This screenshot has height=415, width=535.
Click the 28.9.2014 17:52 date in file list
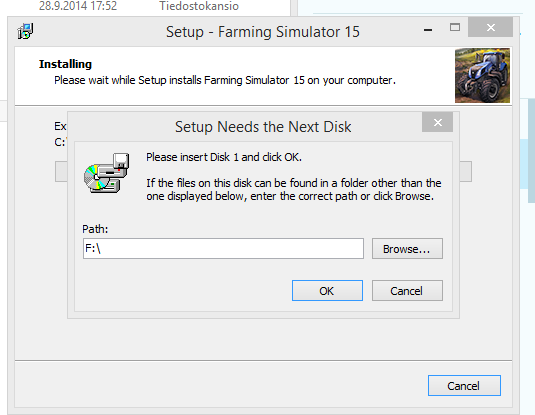click(x=78, y=6)
